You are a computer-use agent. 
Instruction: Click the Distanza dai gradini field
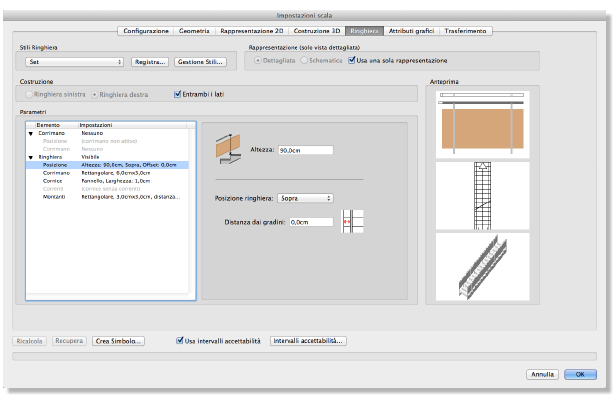point(311,222)
